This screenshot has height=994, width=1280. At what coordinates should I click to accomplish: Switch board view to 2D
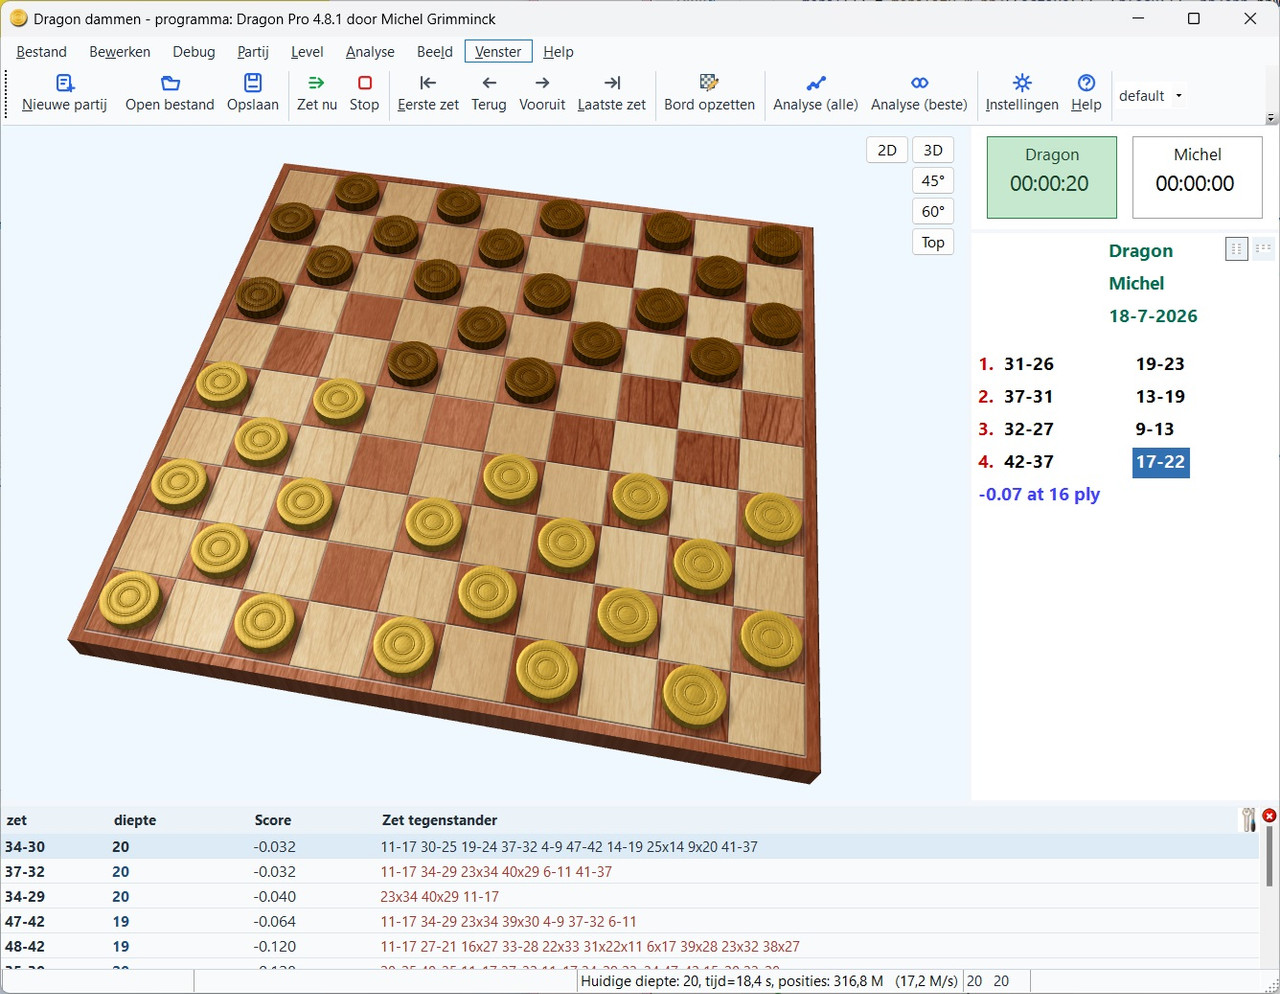[887, 150]
